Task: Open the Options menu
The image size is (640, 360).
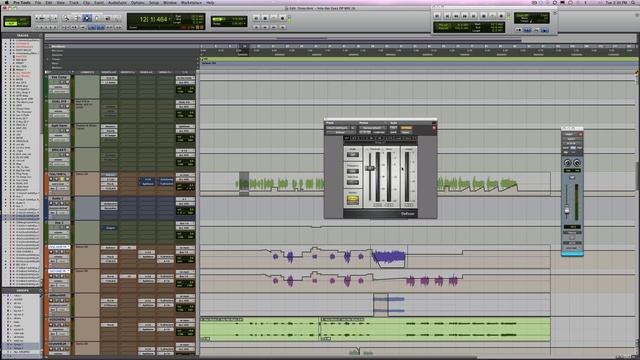Action: (x=138, y=2)
